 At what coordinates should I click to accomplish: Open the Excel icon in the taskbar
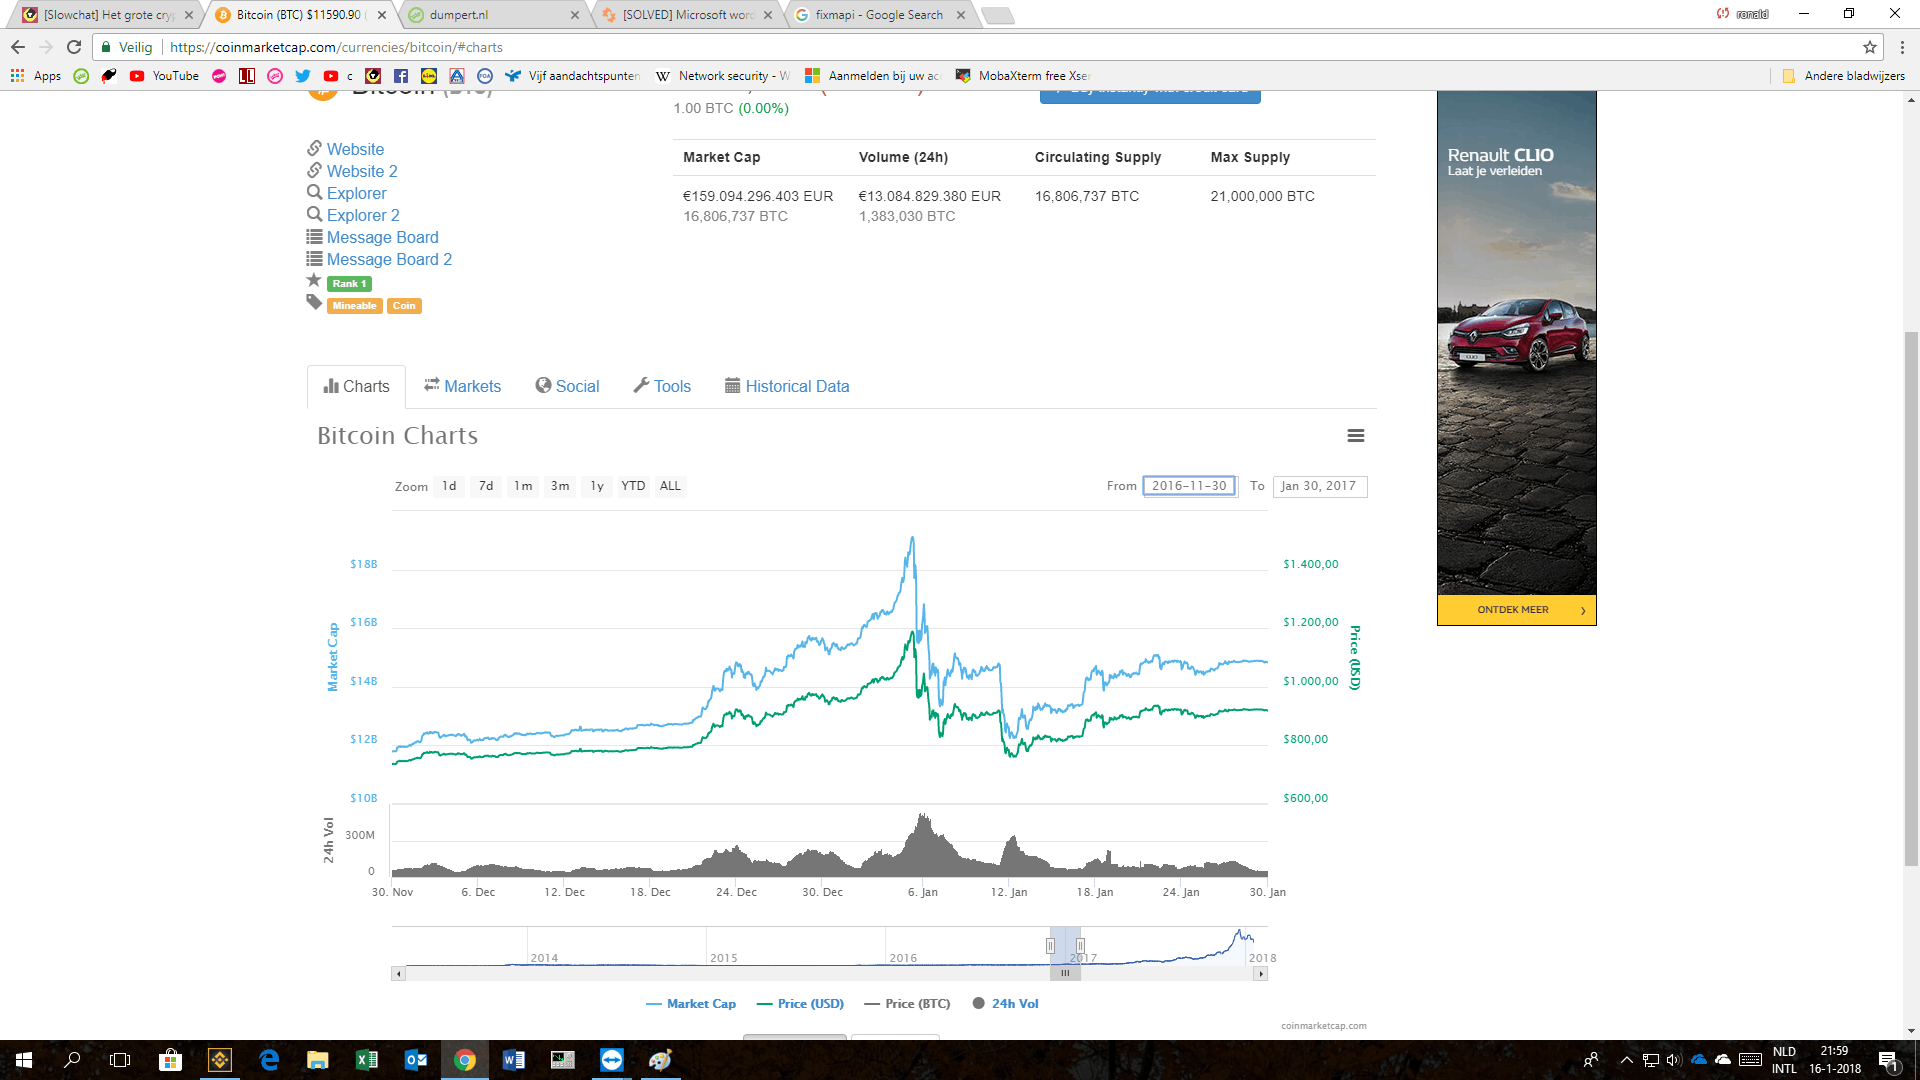[x=366, y=1060]
